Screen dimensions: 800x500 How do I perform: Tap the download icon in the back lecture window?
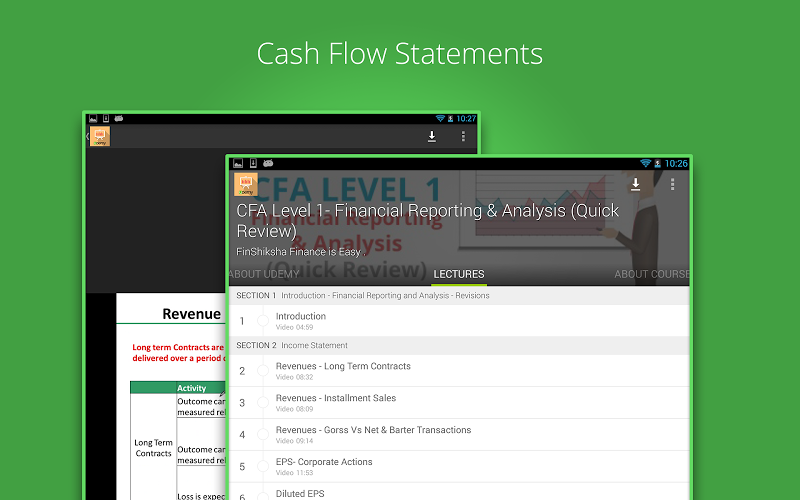[432, 136]
